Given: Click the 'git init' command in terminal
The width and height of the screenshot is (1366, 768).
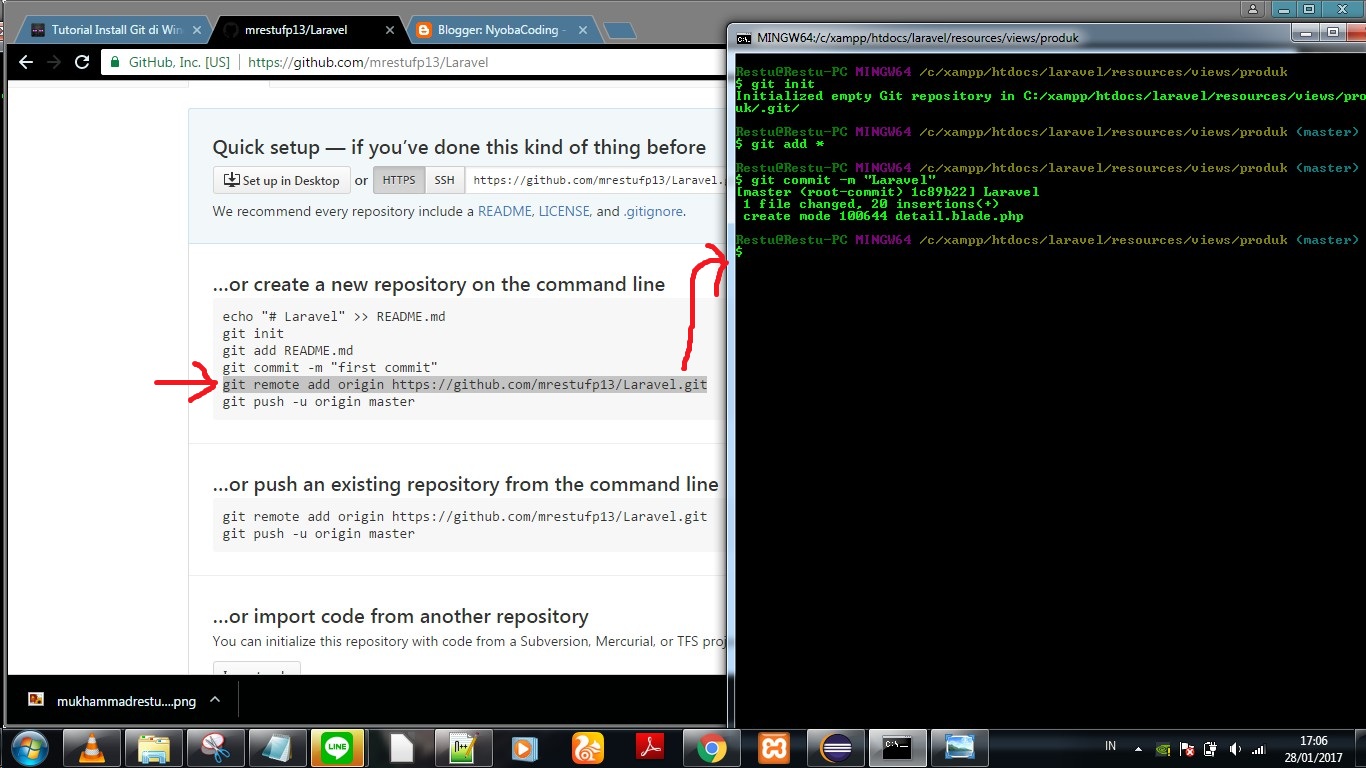Looking at the screenshot, I should tap(783, 84).
